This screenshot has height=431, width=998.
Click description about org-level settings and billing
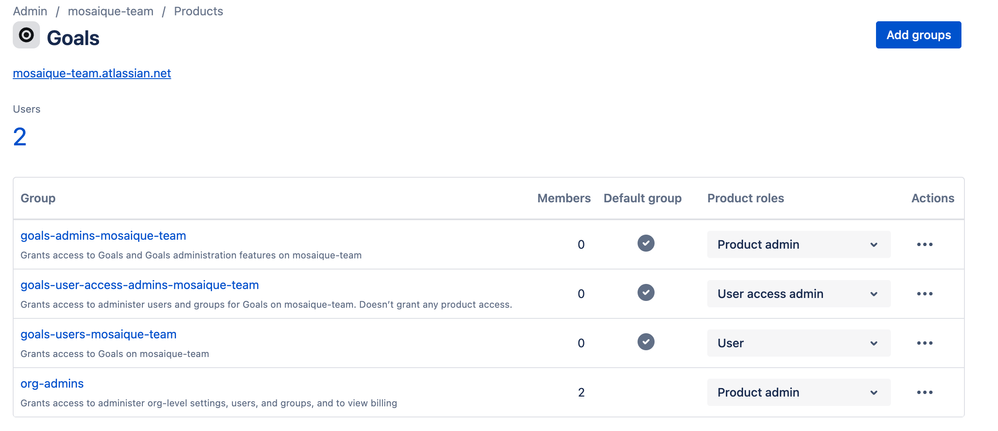[209, 403]
